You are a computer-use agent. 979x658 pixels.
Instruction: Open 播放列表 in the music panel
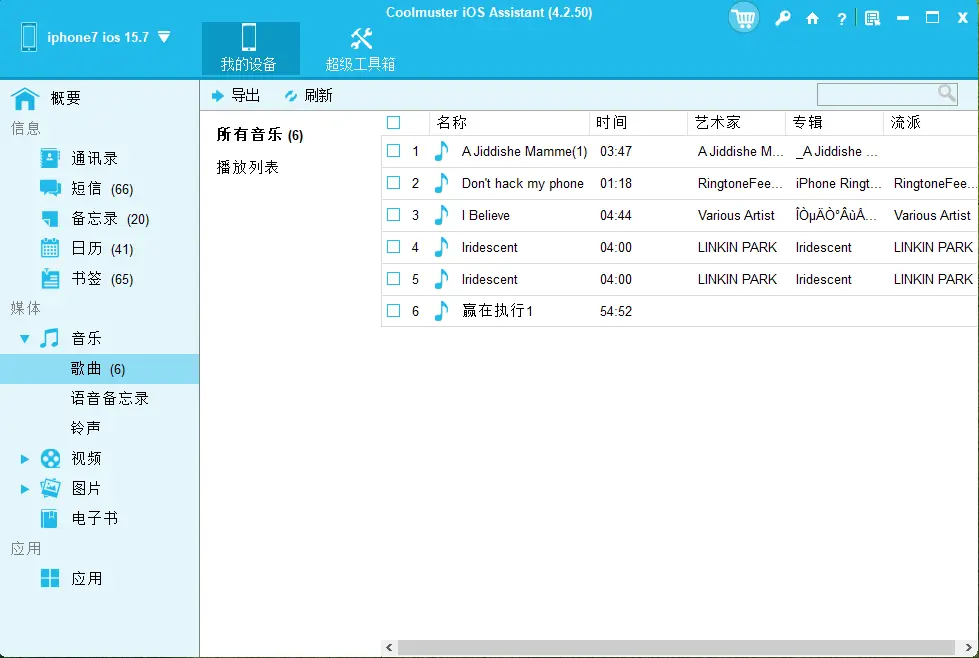click(x=248, y=167)
